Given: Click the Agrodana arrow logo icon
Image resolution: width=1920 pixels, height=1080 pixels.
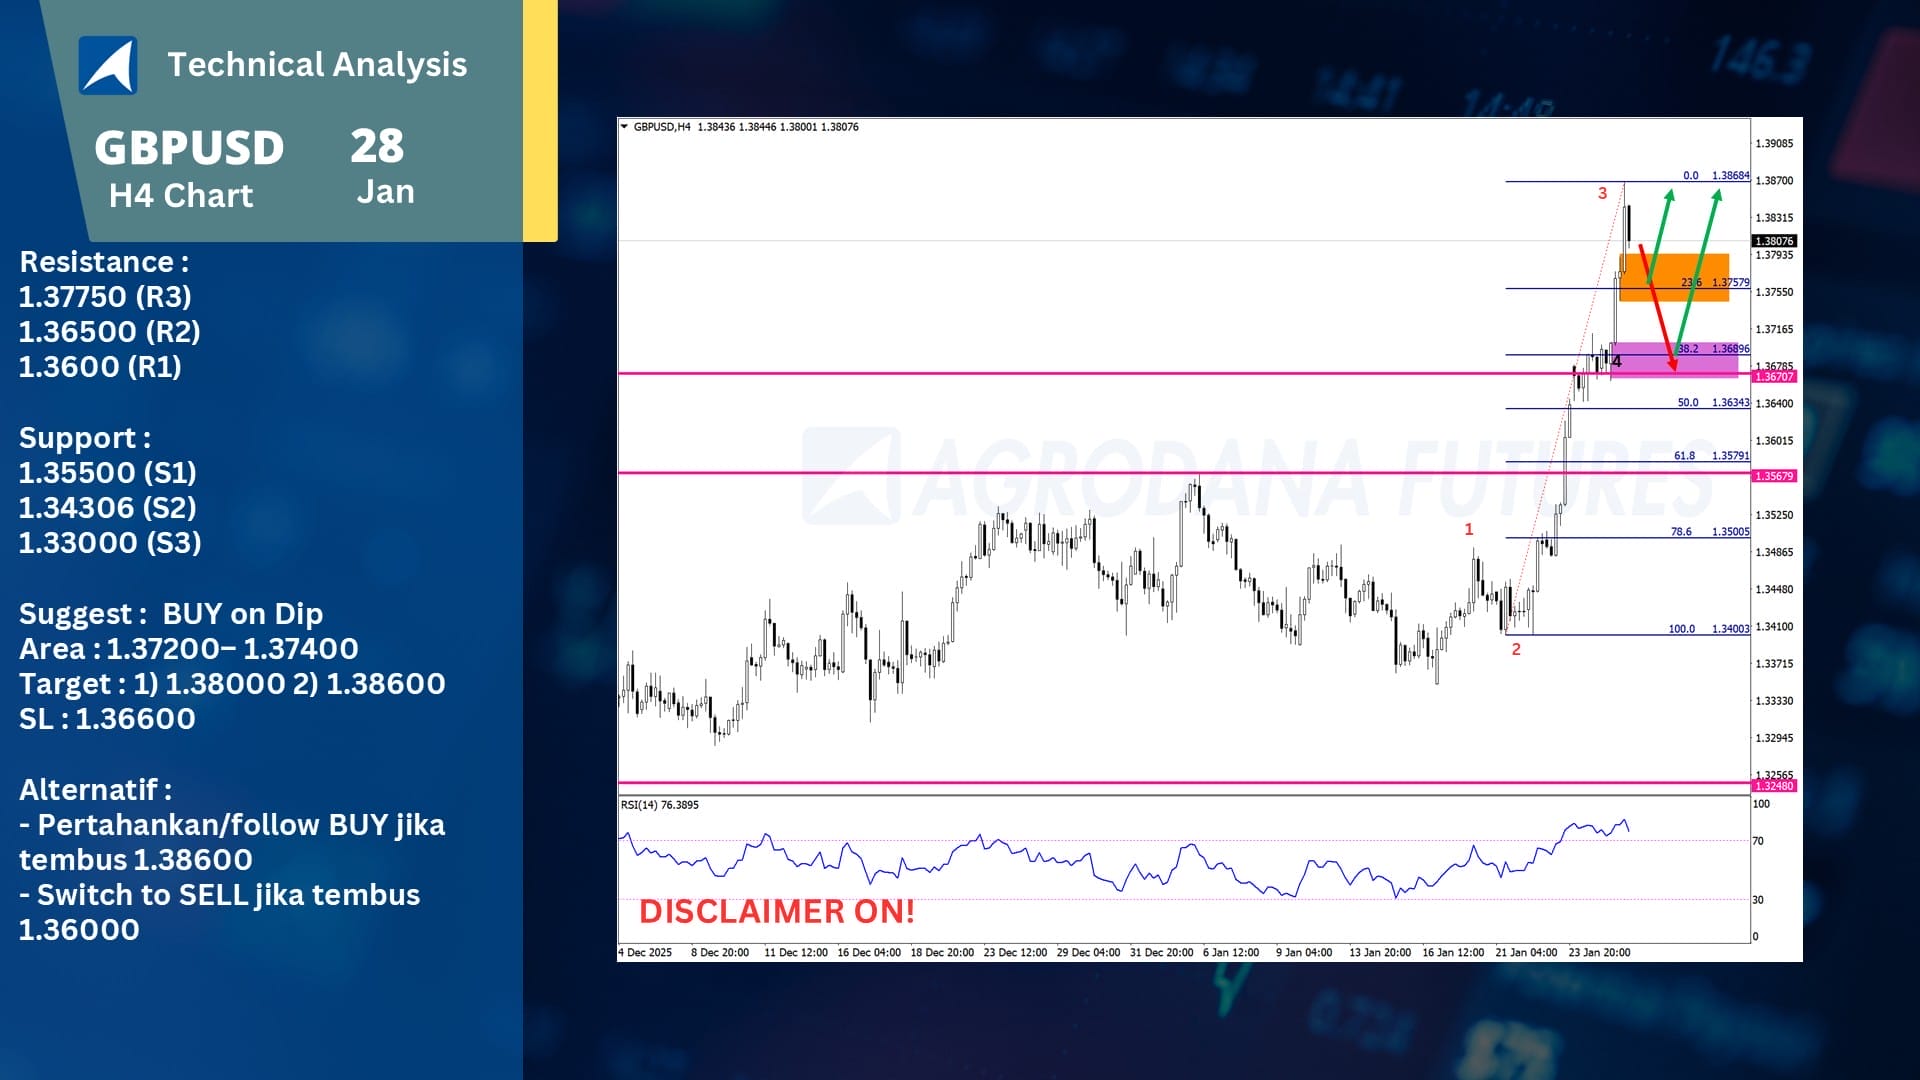Looking at the screenshot, I should point(108,66).
